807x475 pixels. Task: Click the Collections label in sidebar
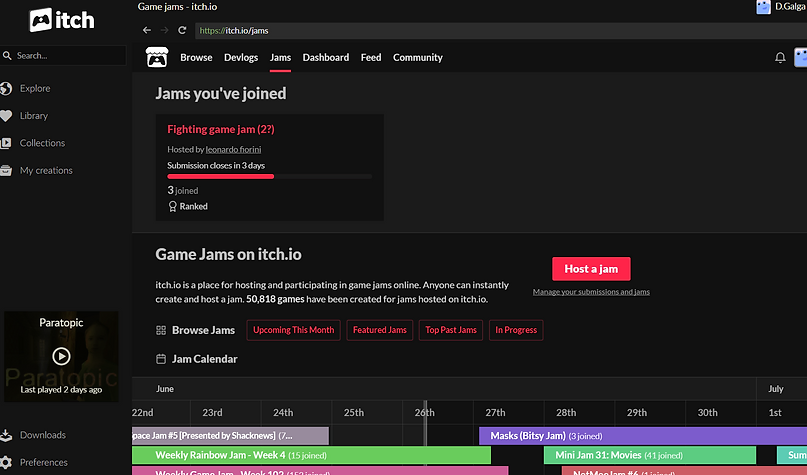click(42, 143)
